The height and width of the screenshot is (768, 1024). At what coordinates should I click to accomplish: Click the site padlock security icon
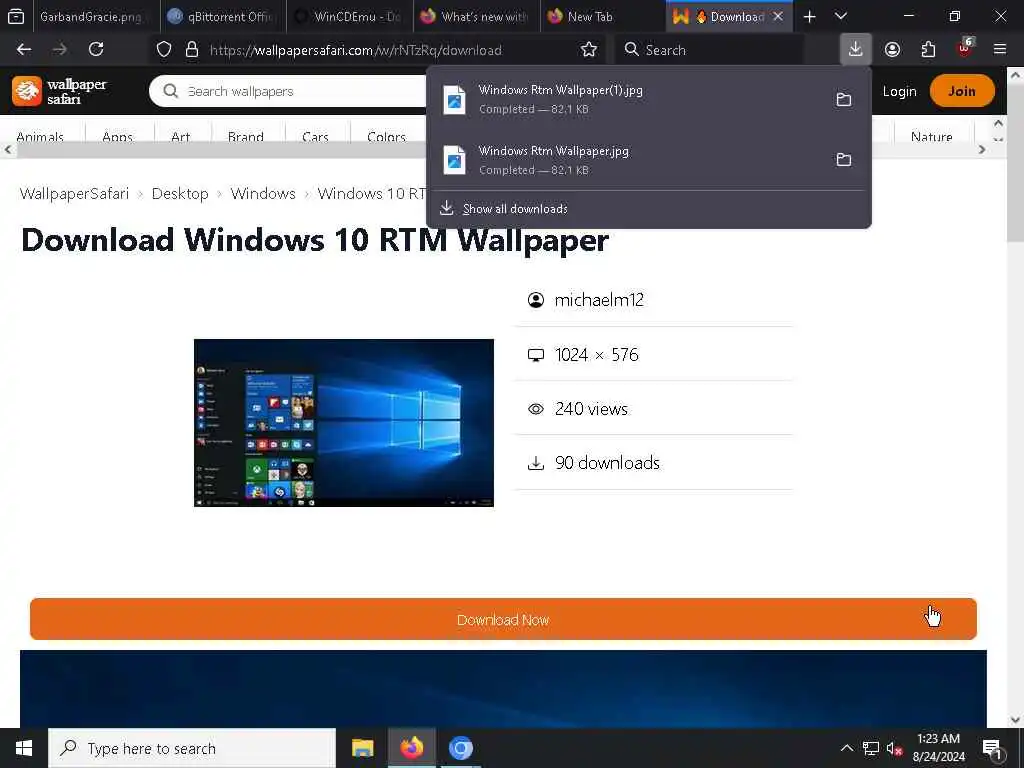(x=191, y=50)
